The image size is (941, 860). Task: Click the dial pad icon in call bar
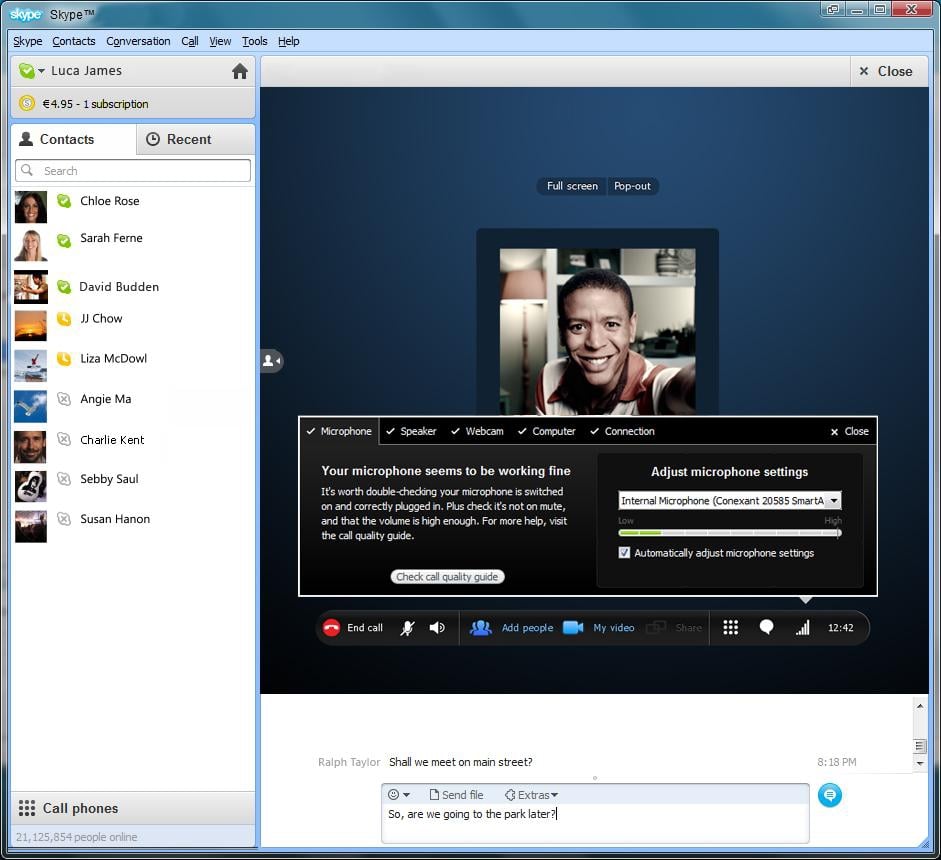click(731, 628)
